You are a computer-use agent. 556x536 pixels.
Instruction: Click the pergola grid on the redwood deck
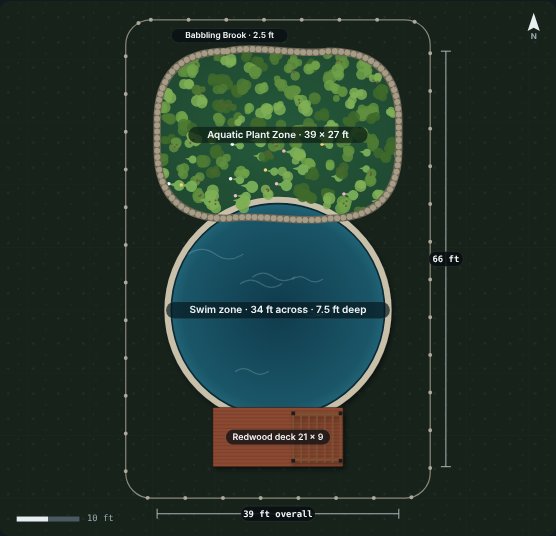pyautogui.click(x=317, y=437)
